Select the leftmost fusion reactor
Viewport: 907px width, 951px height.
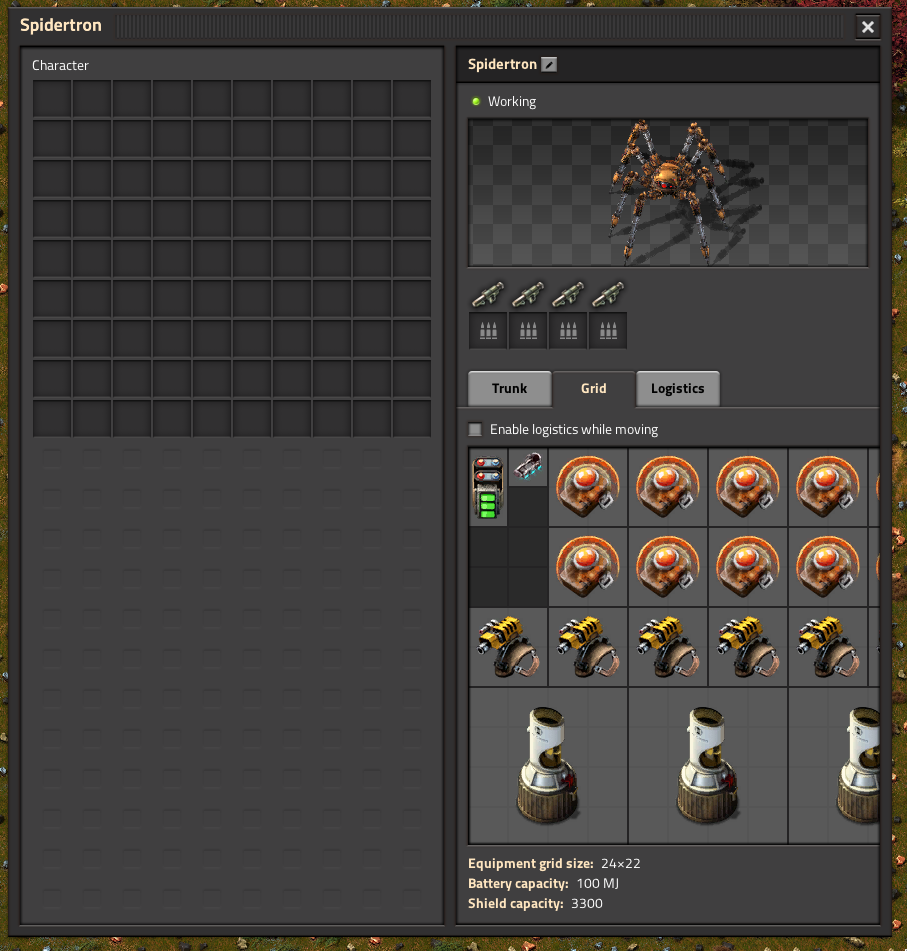click(548, 765)
